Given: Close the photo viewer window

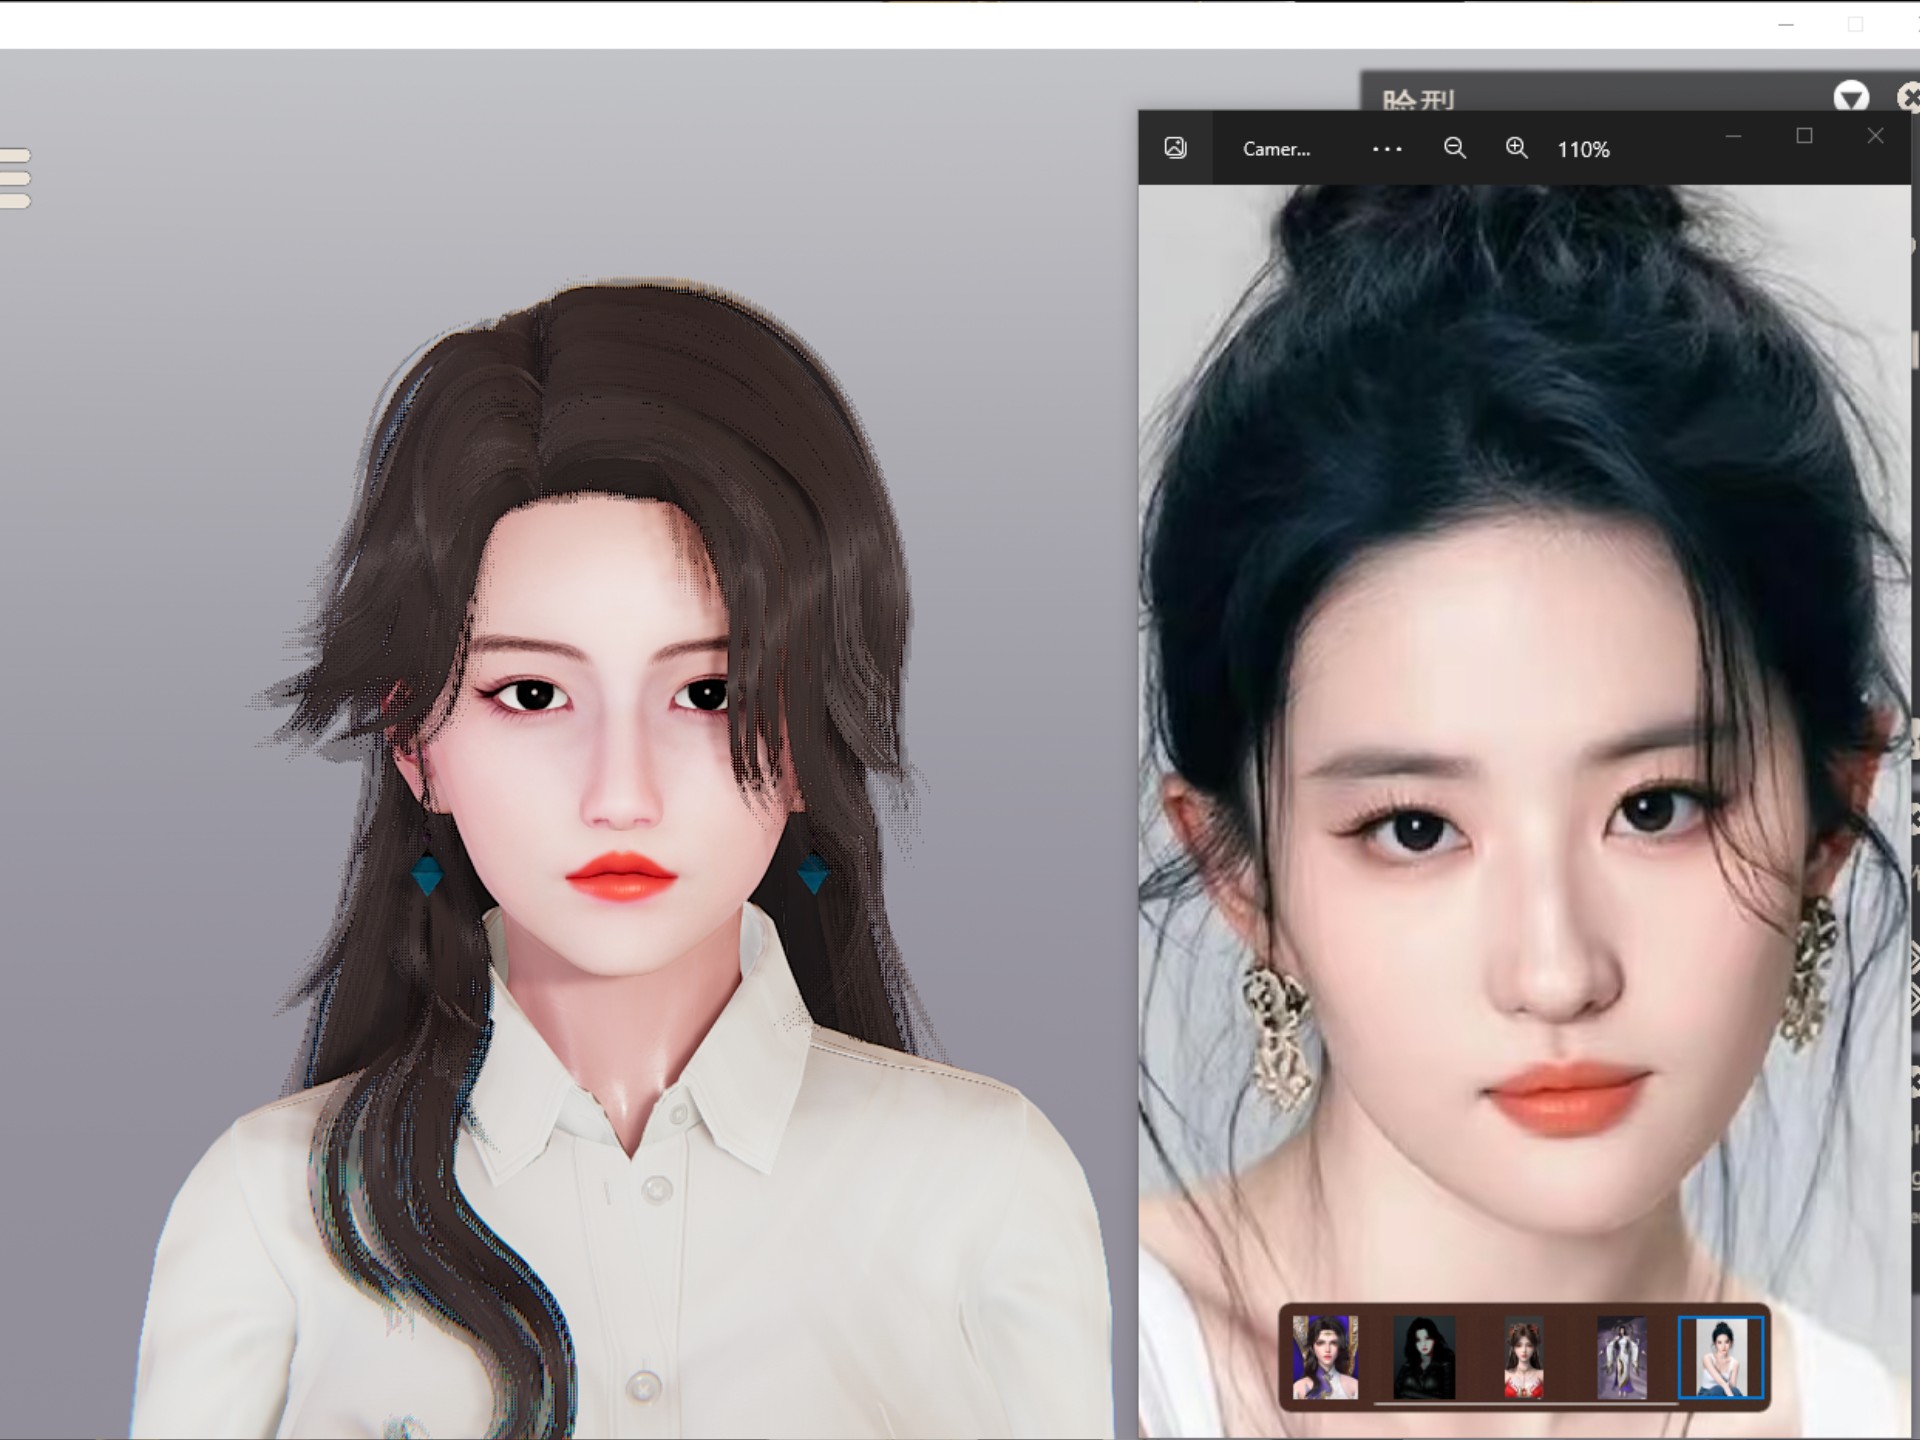Looking at the screenshot, I should [1875, 136].
